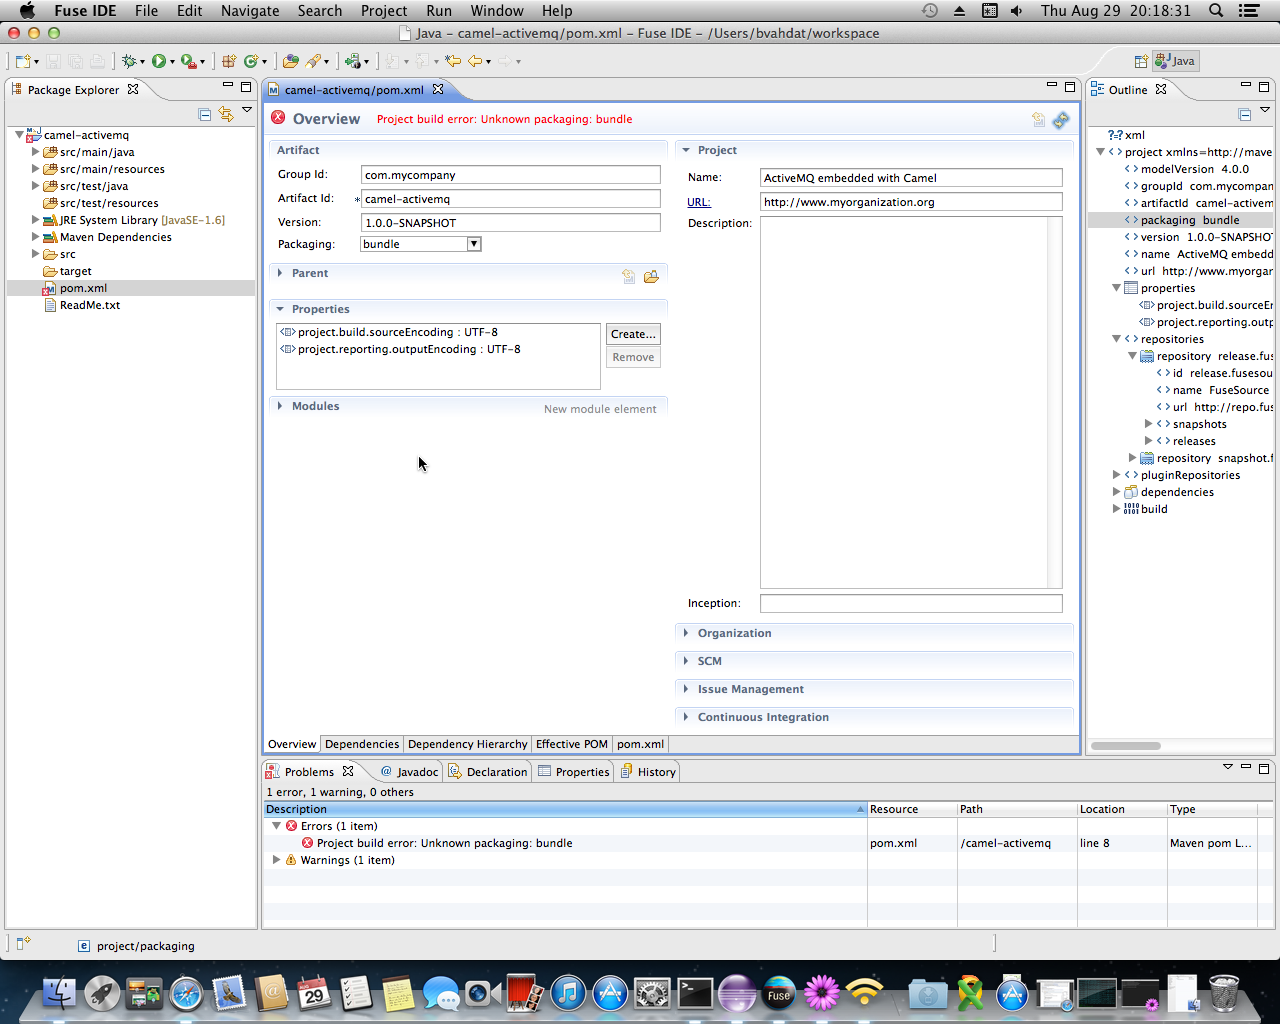Click the error icon beside the Overview heading
Image resolution: width=1280 pixels, height=1024 pixels.
[278, 118]
